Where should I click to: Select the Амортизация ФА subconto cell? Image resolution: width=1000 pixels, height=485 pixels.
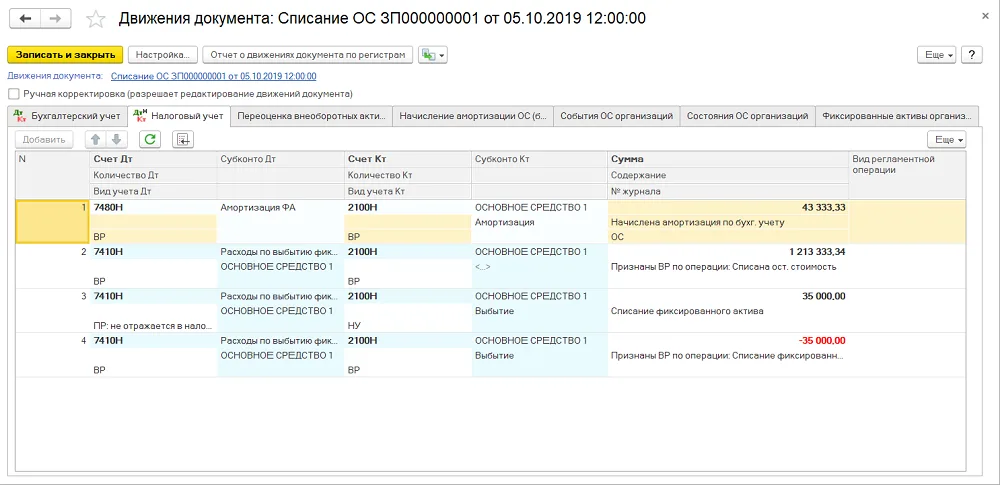pyautogui.click(x=280, y=207)
